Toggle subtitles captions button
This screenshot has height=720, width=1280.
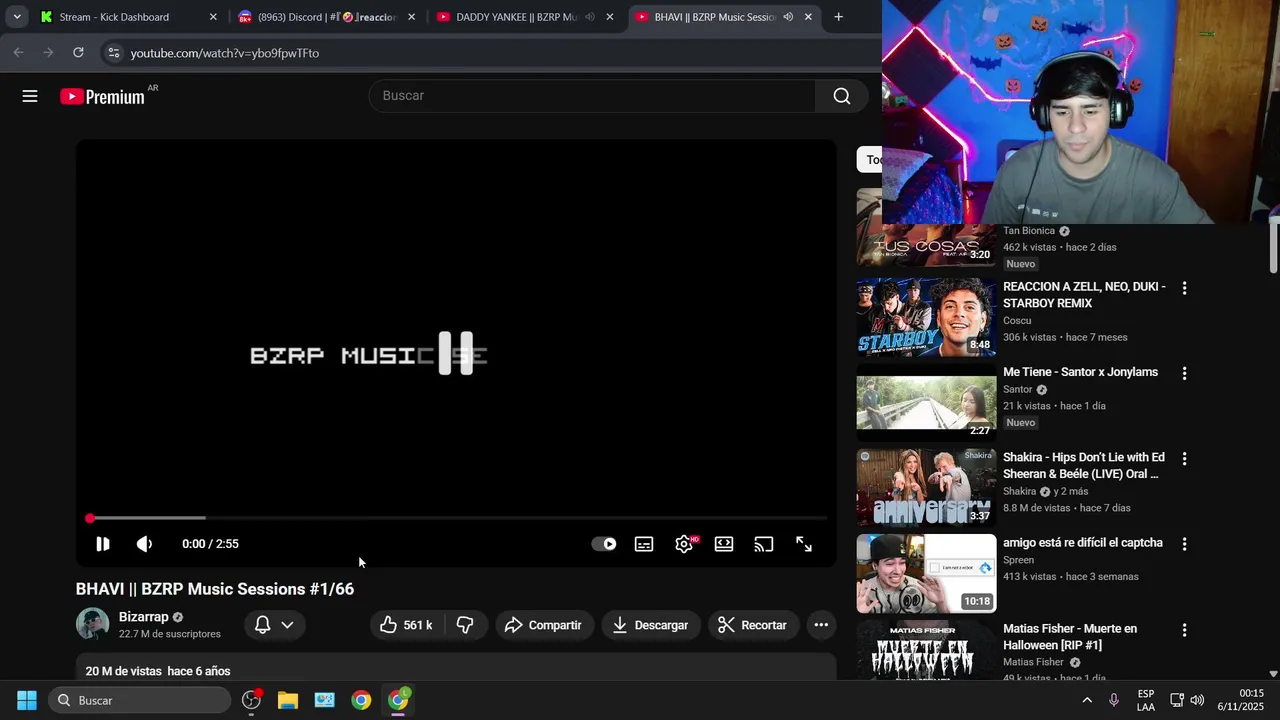pos(644,544)
